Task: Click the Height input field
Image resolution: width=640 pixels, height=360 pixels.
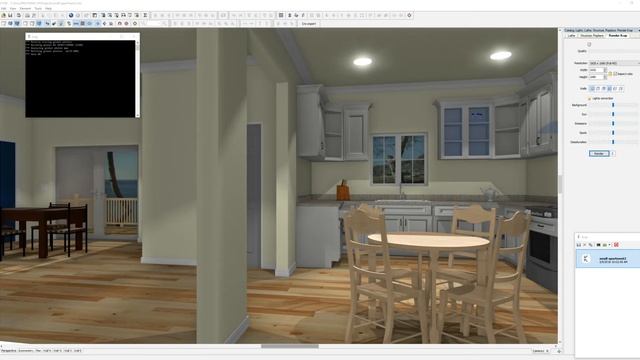Action: tap(596, 77)
